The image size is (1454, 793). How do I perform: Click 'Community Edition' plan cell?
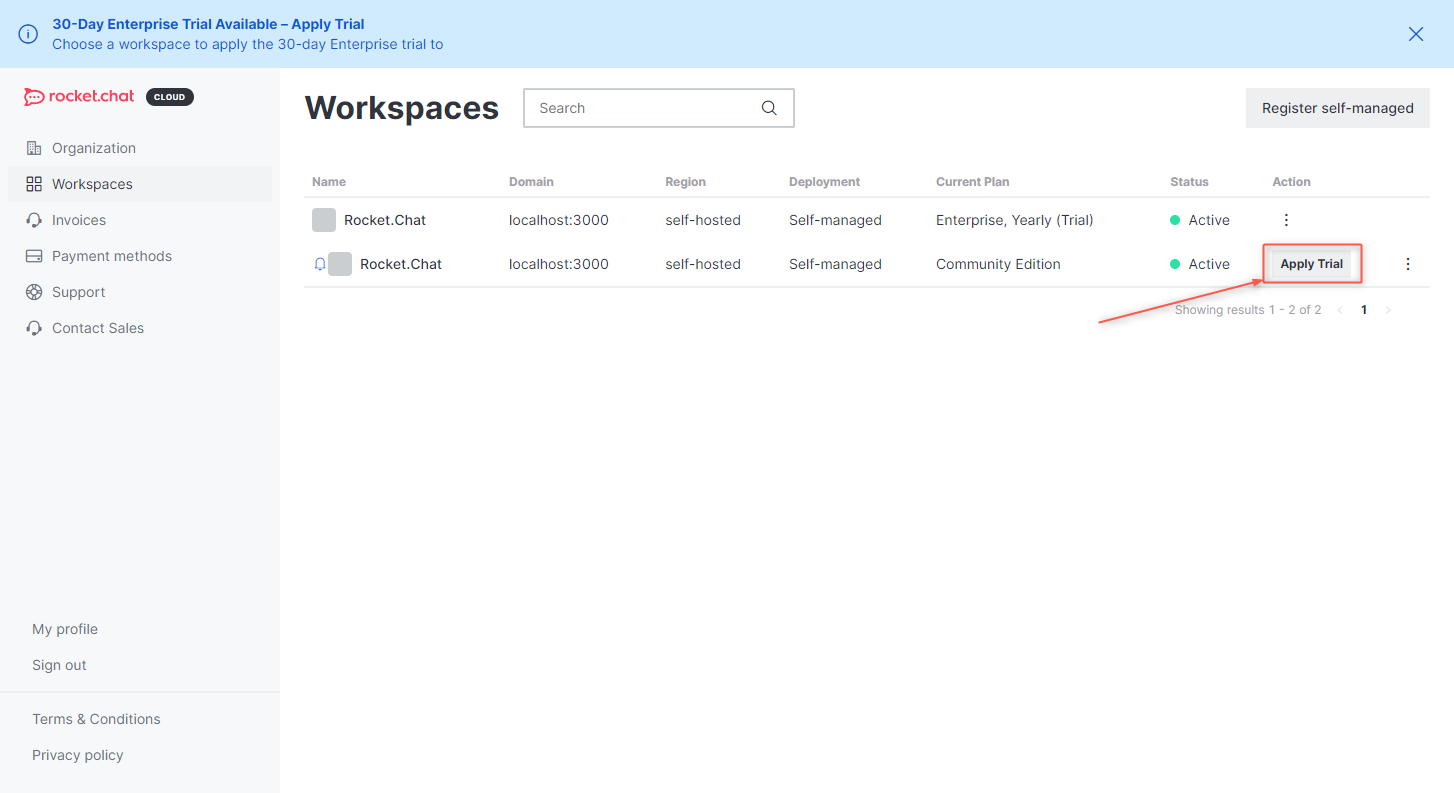pyautogui.click(x=998, y=264)
